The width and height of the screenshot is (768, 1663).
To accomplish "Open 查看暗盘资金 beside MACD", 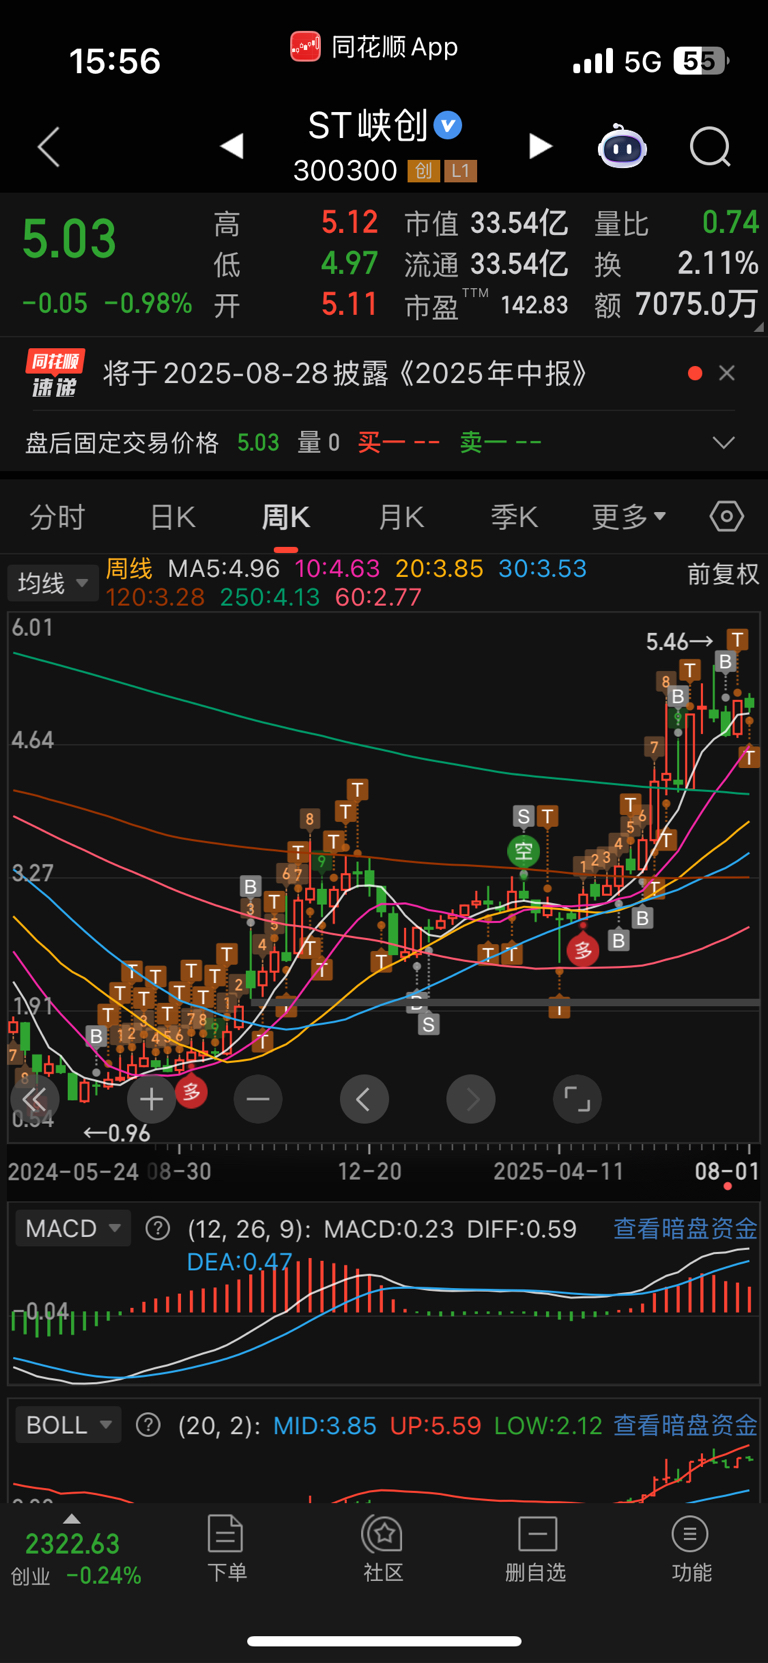I will click(x=685, y=1228).
